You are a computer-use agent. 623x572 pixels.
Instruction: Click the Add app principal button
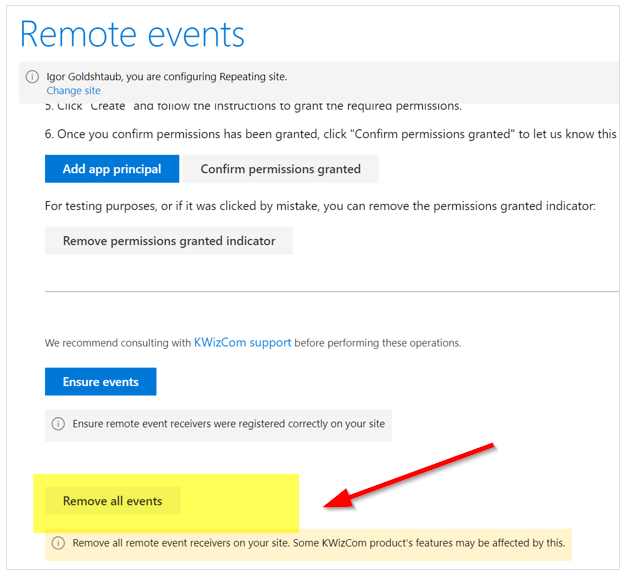tap(112, 169)
